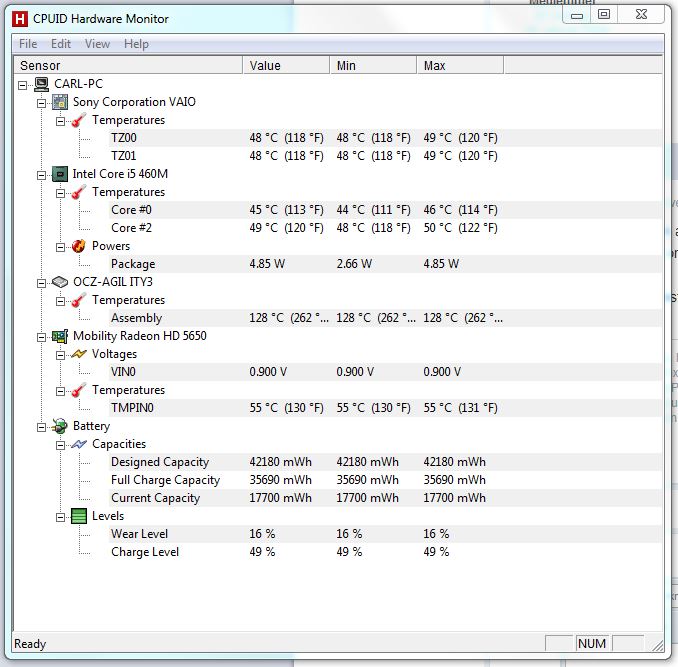Open the Edit menu
The height and width of the screenshot is (667, 678).
(x=61, y=44)
